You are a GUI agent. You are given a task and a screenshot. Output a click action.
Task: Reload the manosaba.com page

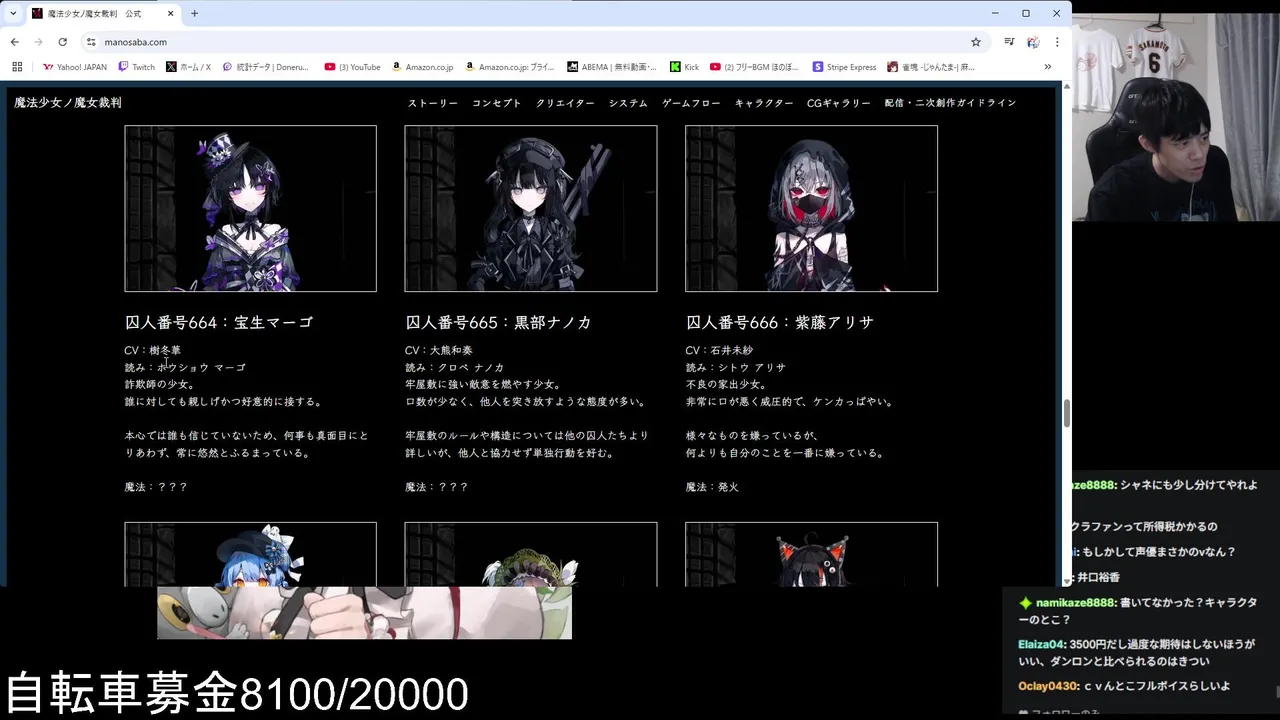point(62,42)
